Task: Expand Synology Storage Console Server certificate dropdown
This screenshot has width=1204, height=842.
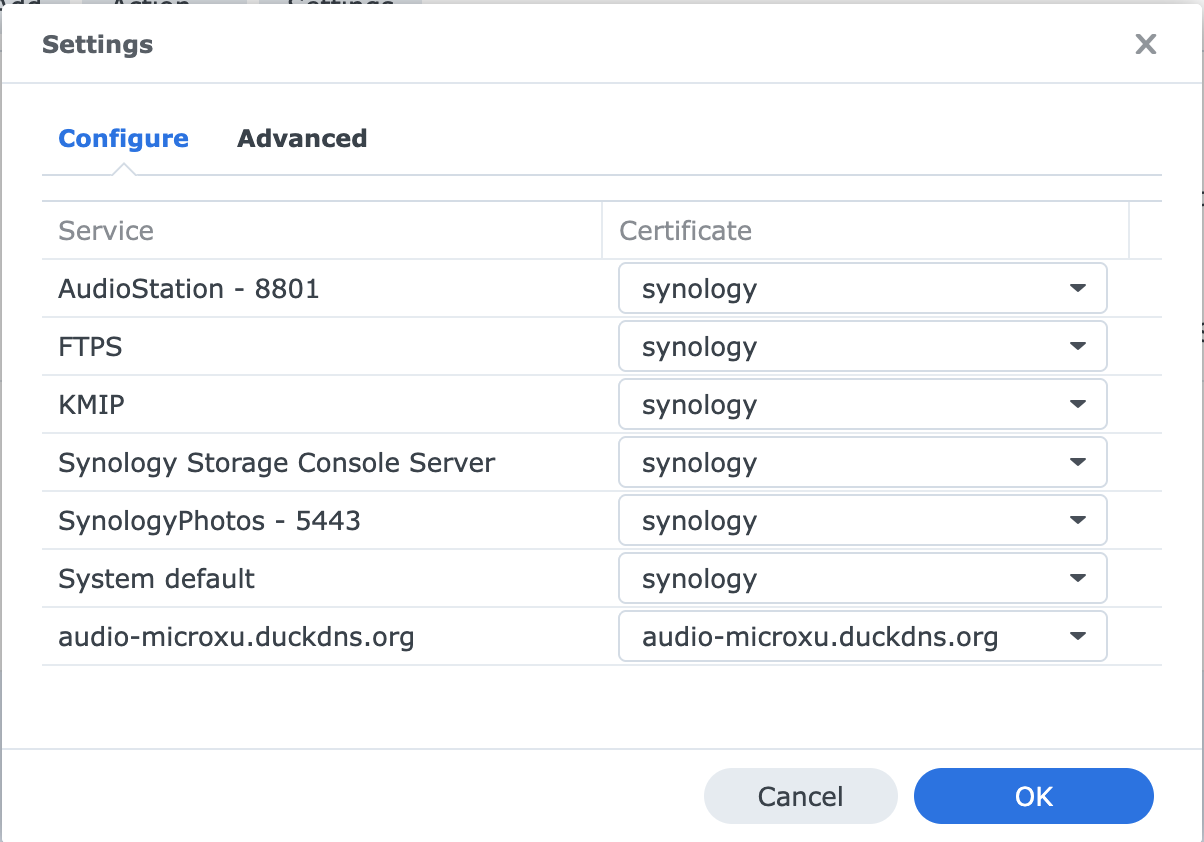Action: point(862,463)
